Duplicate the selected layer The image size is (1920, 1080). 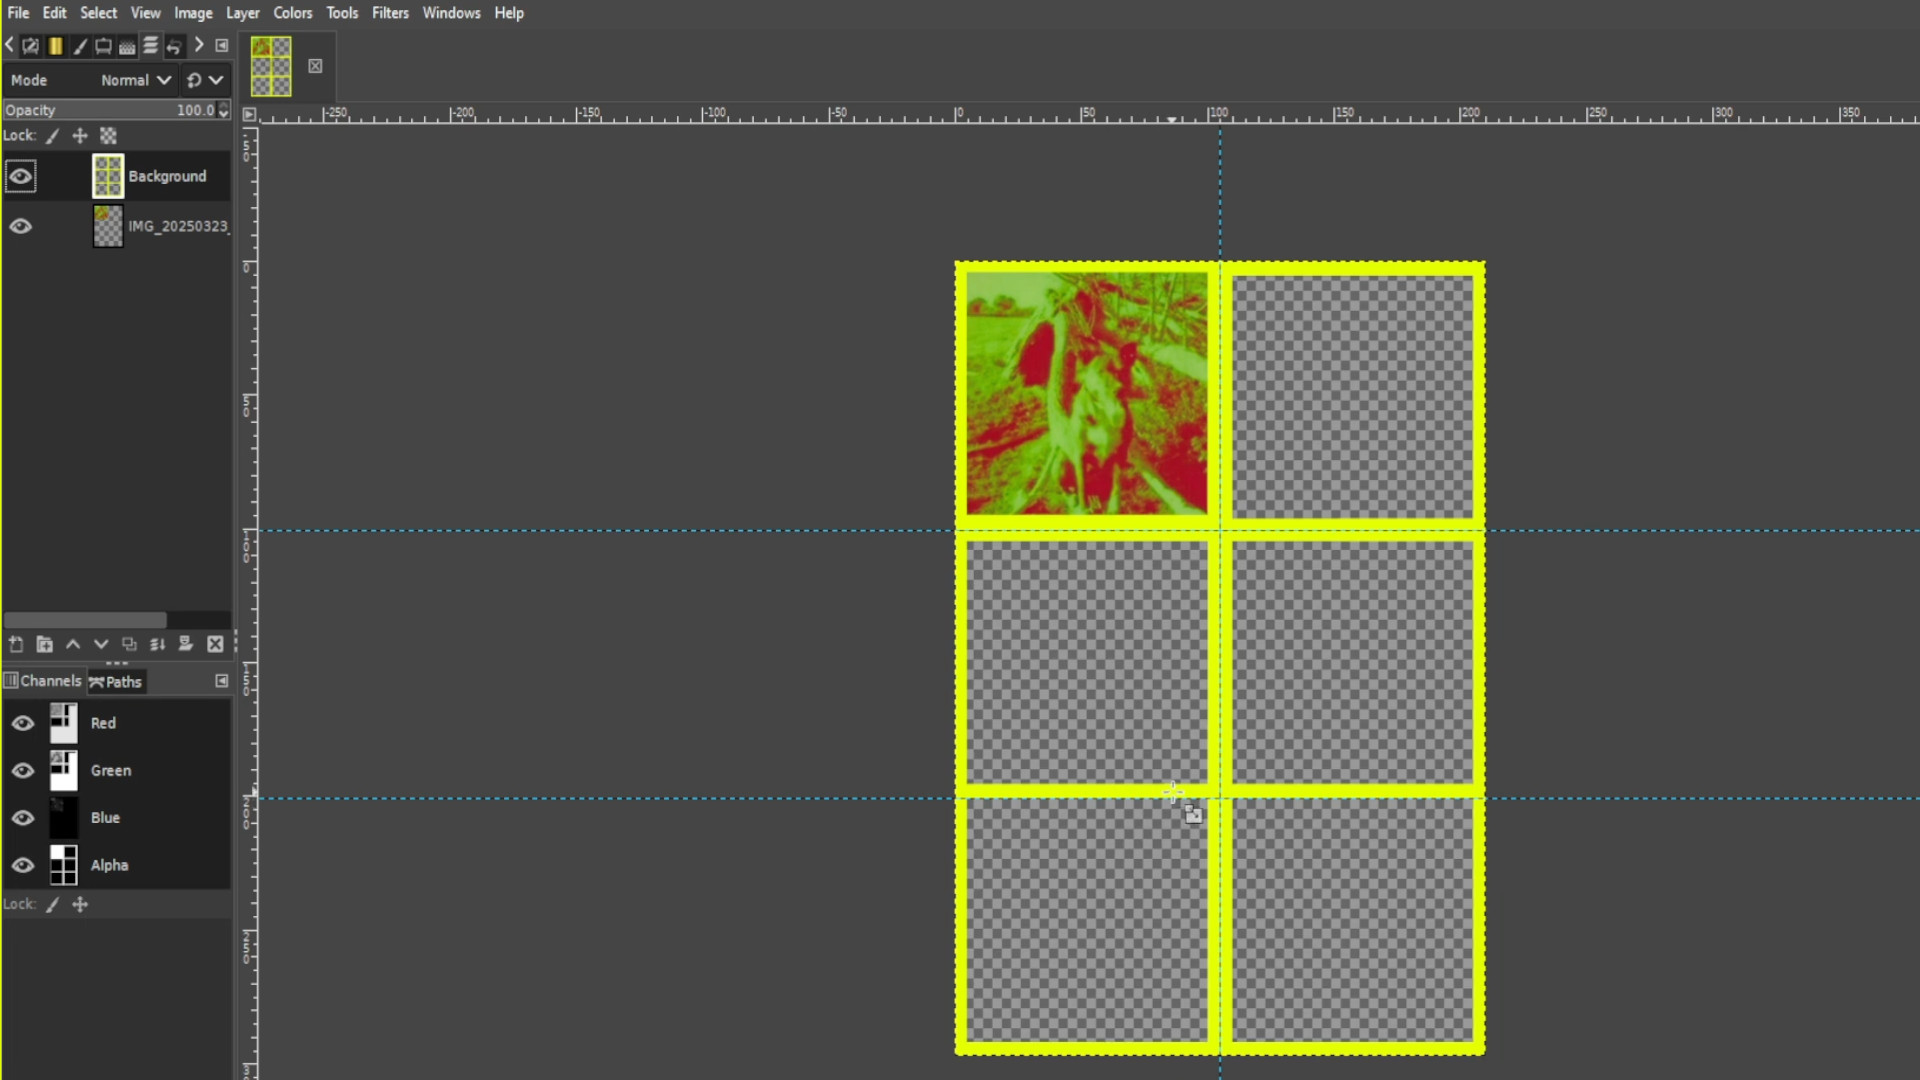129,644
